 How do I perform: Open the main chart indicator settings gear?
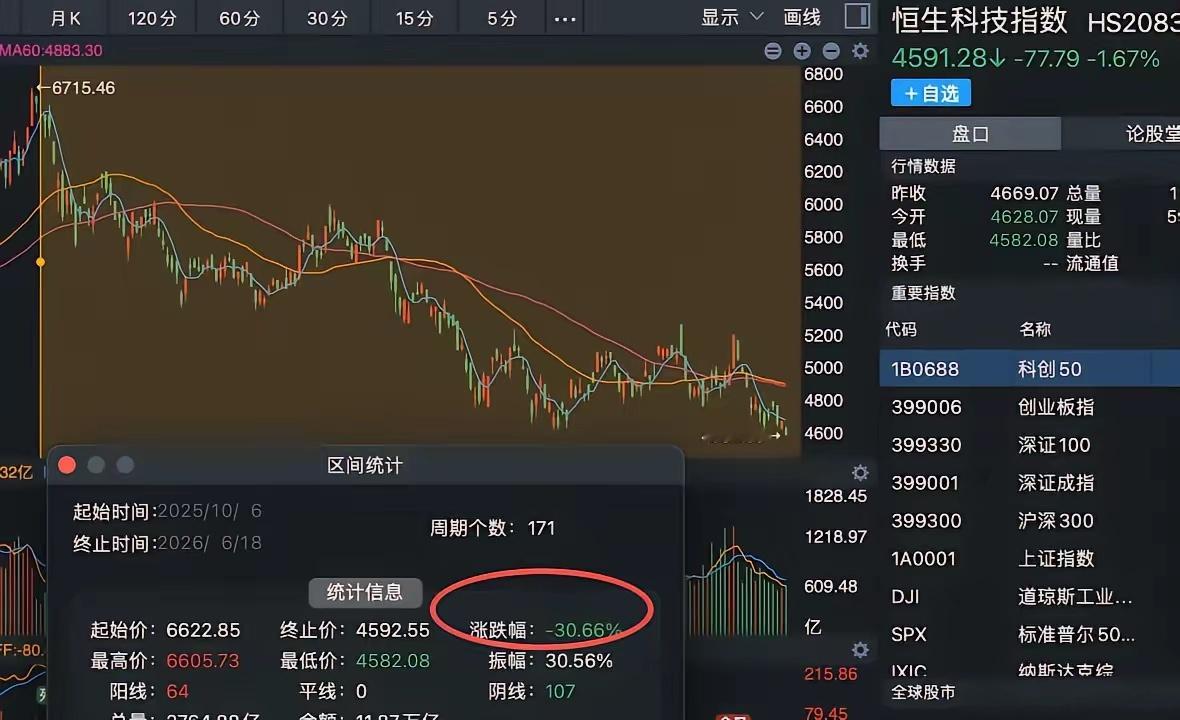tap(860, 51)
